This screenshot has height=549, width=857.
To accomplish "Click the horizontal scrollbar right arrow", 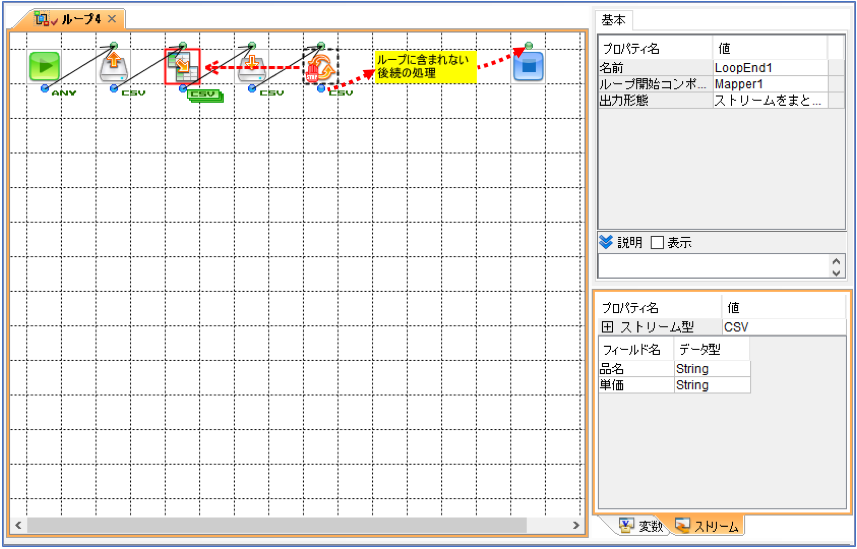I will pos(576,525).
